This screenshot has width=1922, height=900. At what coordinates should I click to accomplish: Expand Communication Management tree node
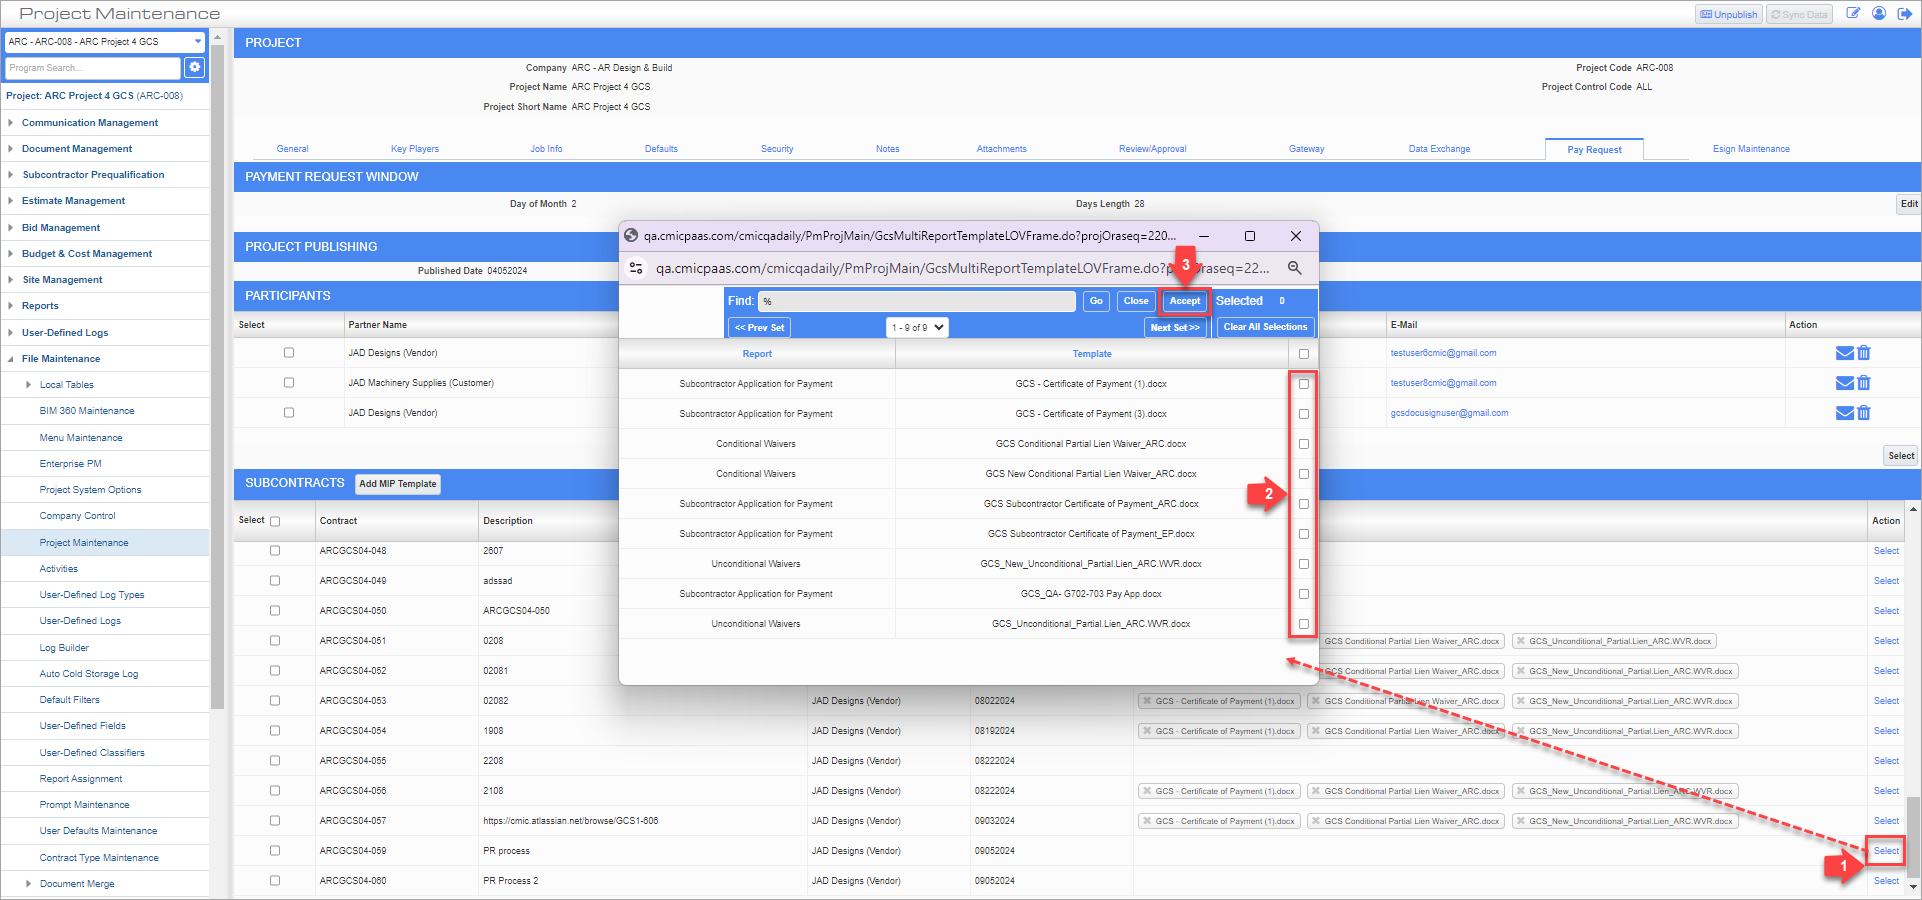(10, 123)
